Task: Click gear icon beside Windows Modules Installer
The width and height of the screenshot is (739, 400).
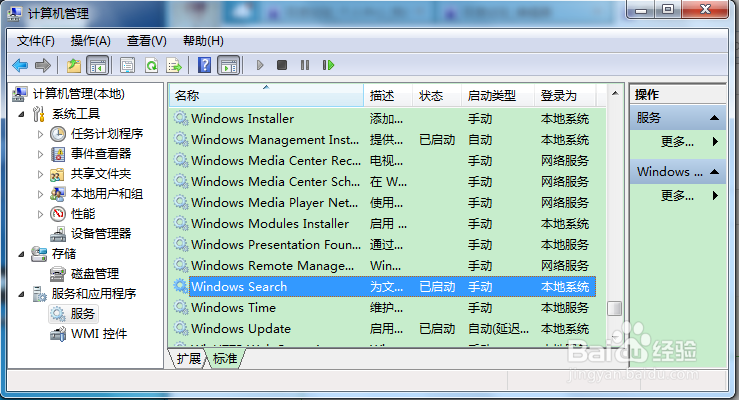Action: [181, 223]
